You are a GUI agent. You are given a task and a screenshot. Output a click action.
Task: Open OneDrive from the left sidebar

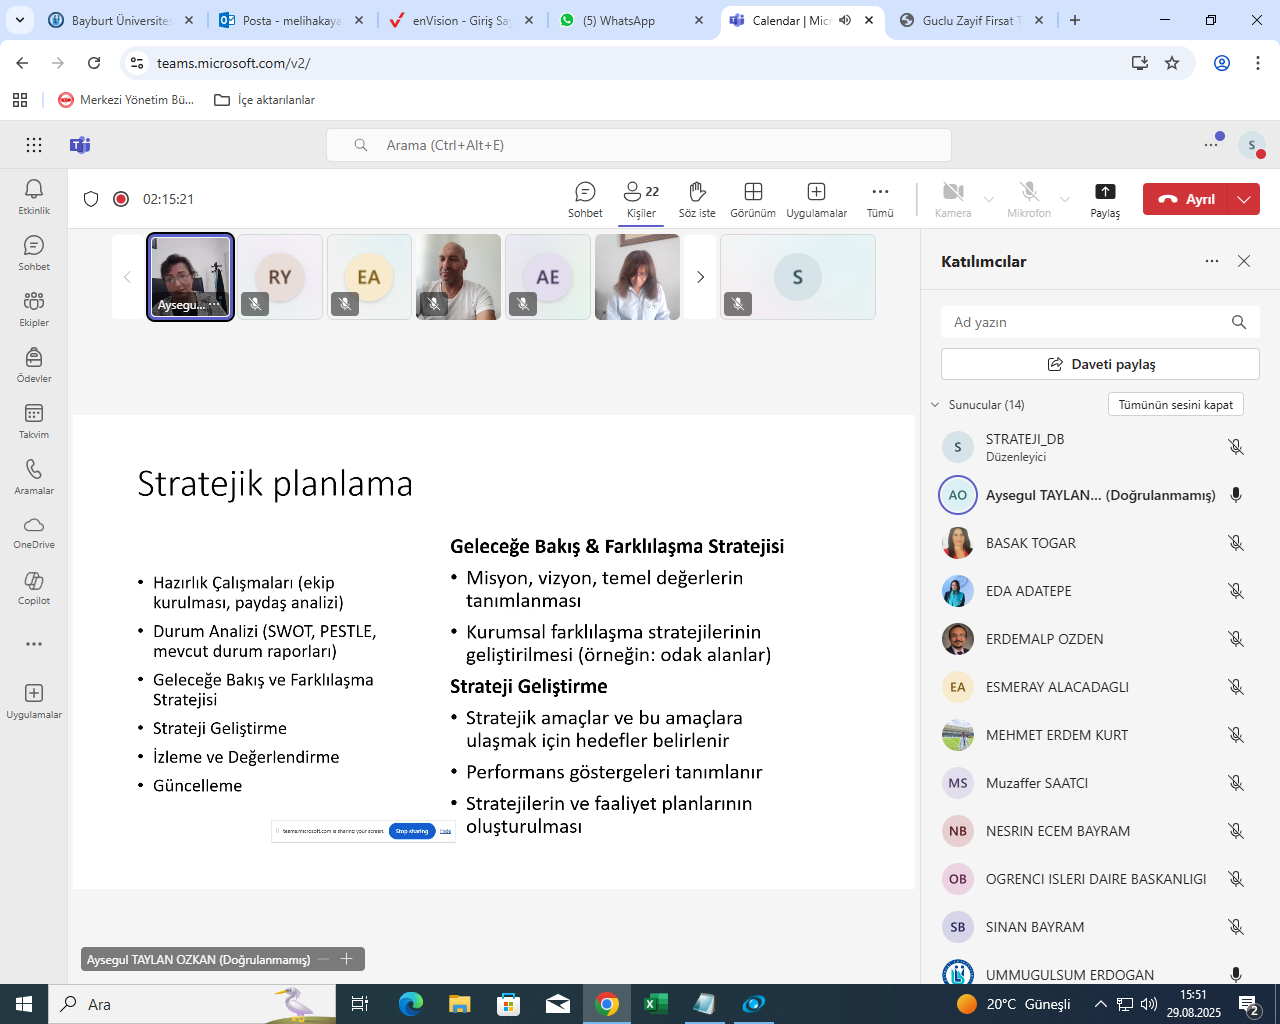(34, 532)
